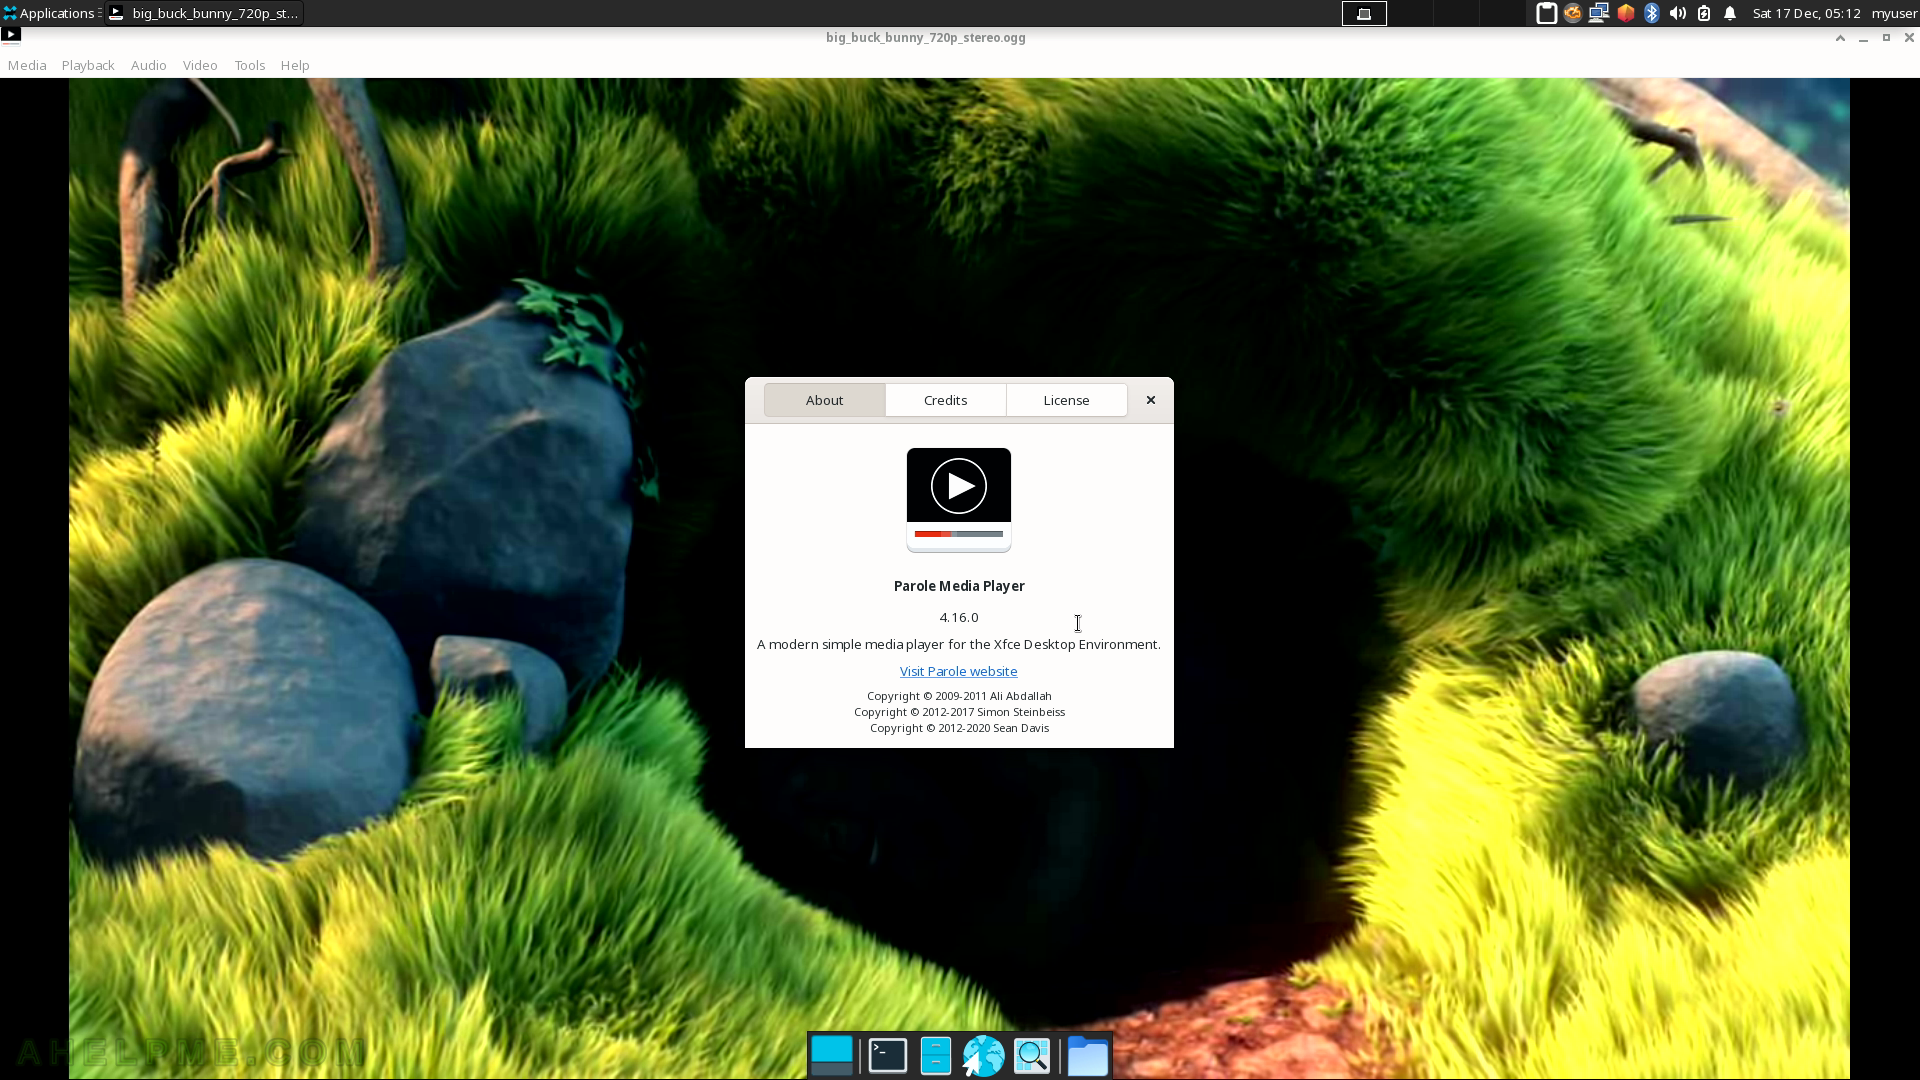Open the Application Finder dock icon
This screenshot has height=1080, width=1920.
point(1032,1056)
